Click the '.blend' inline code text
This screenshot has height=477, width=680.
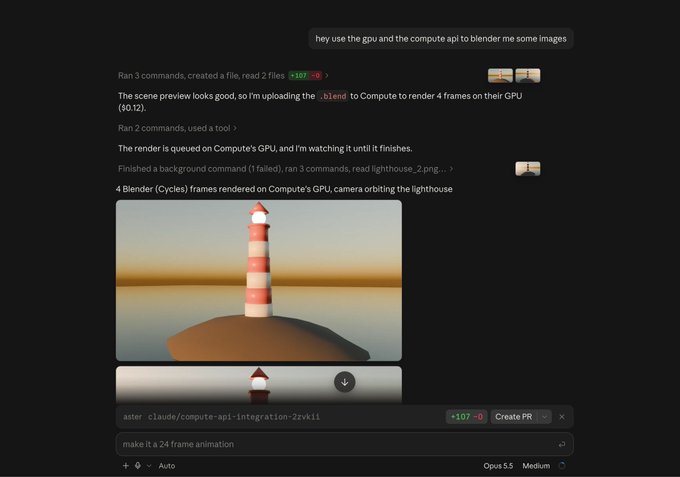333,96
